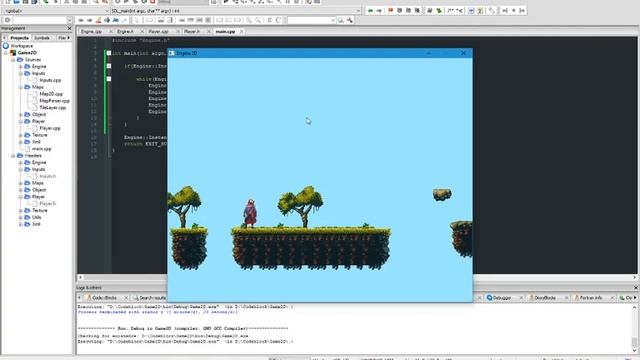Select Inputs.cpp in the project tree

(x=50, y=80)
